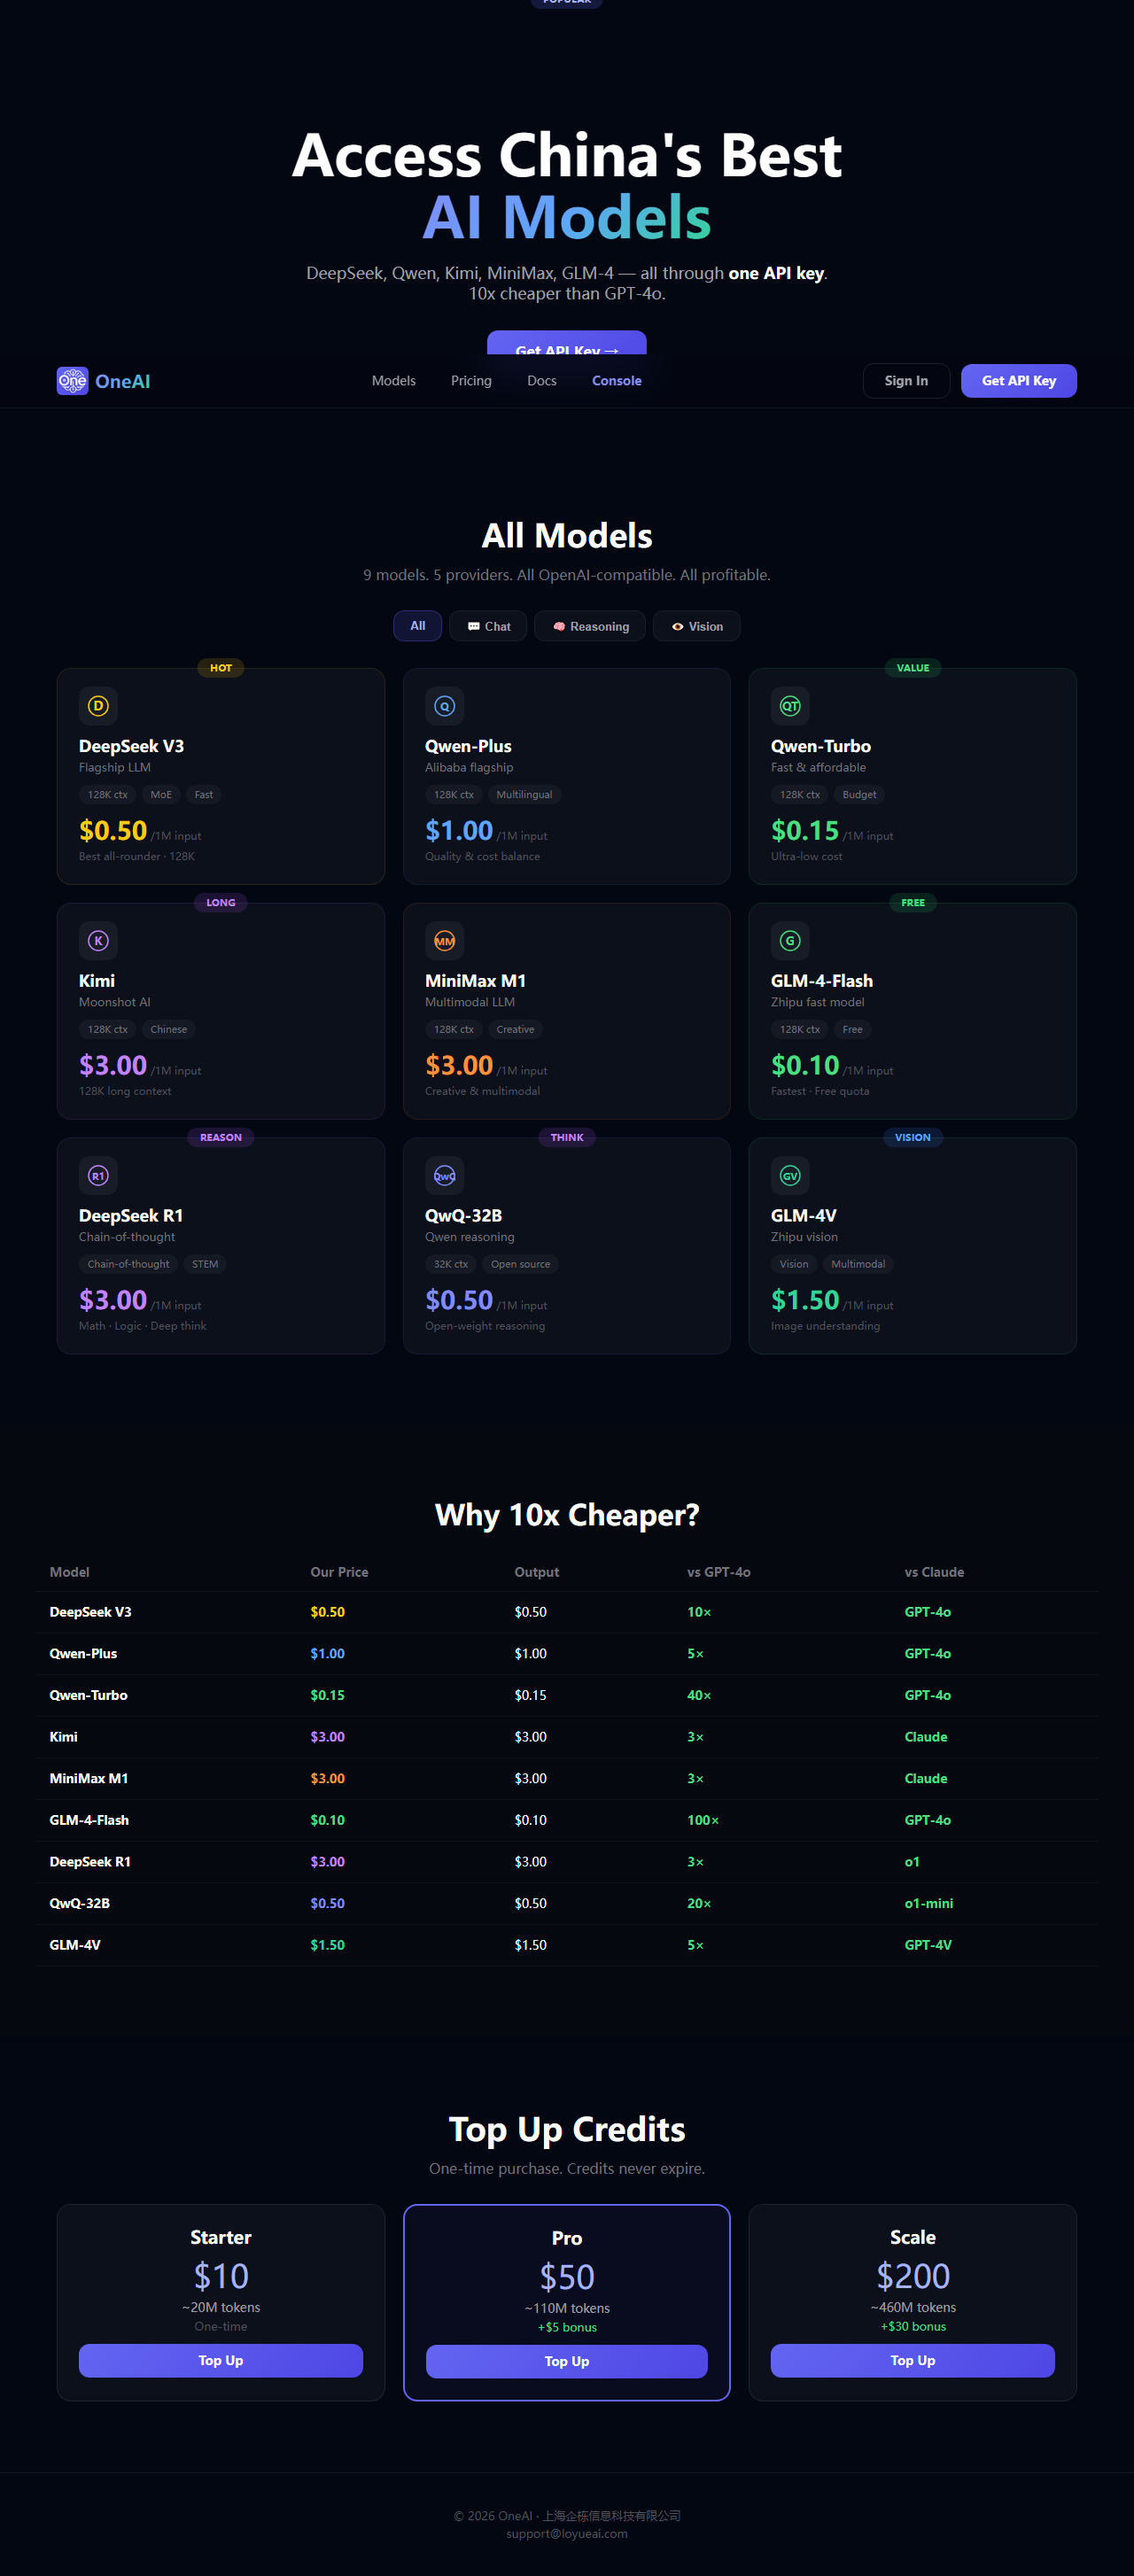Click the Chain-of-thought tag on DeepSeek R1
Image resolution: width=1134 pixels, height=2576 pixels.
pyautogui.click(x=128, y=1264)
